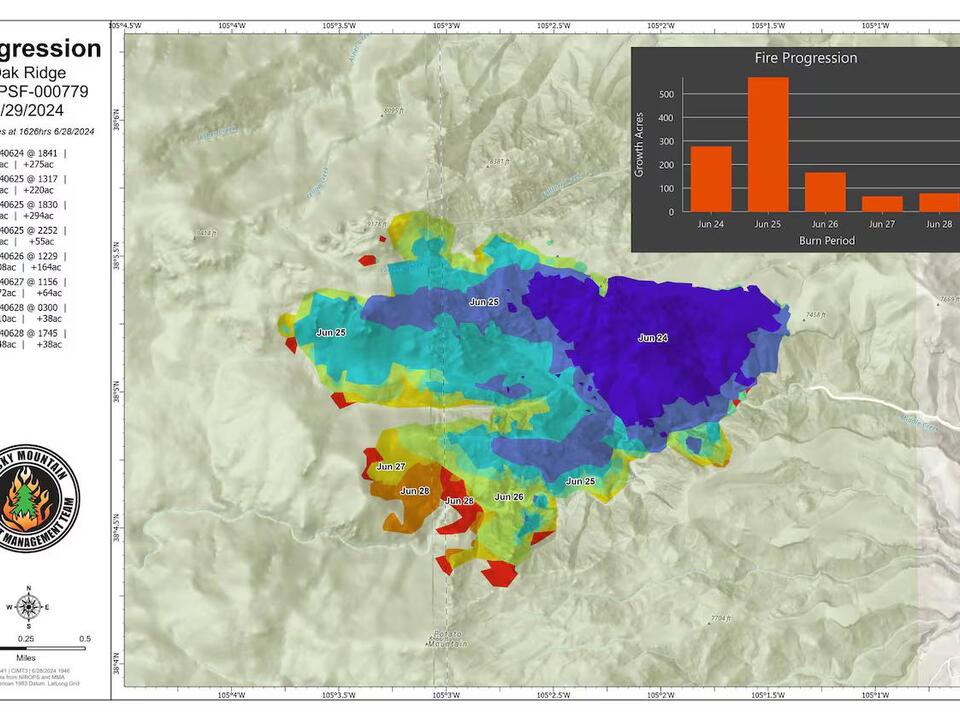Select the Jun 27 bar in the chart
Image resolution: width=960 pixels, height=720 pixels.
coord(882,204)
